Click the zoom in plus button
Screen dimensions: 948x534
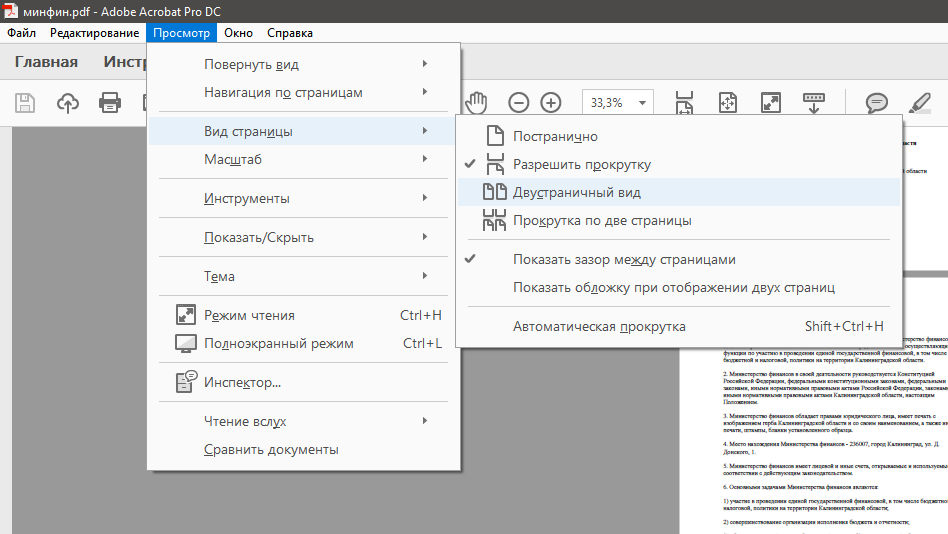551,102
